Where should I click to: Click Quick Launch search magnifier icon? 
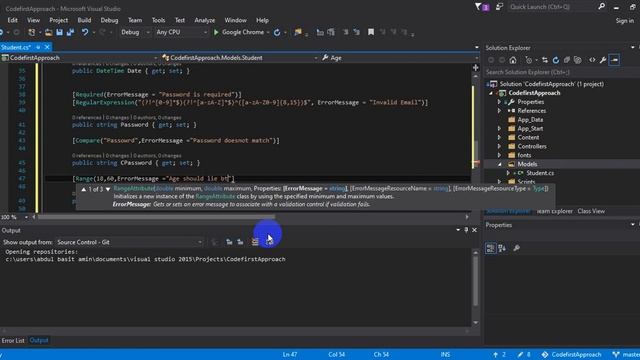tap(601, 6)
